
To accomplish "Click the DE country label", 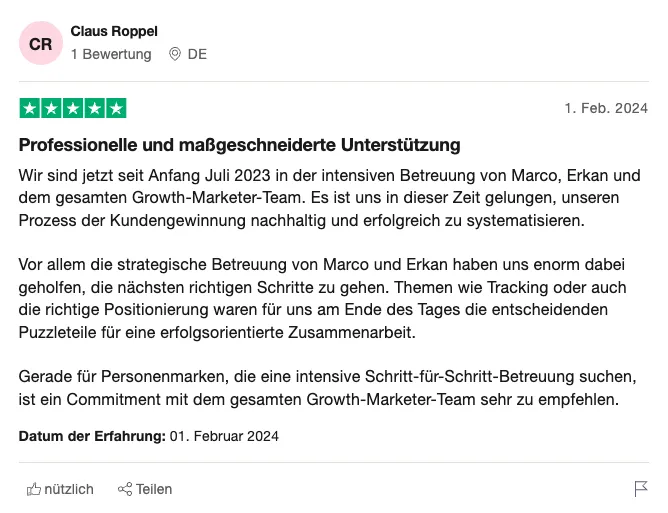I will [197, 54].
